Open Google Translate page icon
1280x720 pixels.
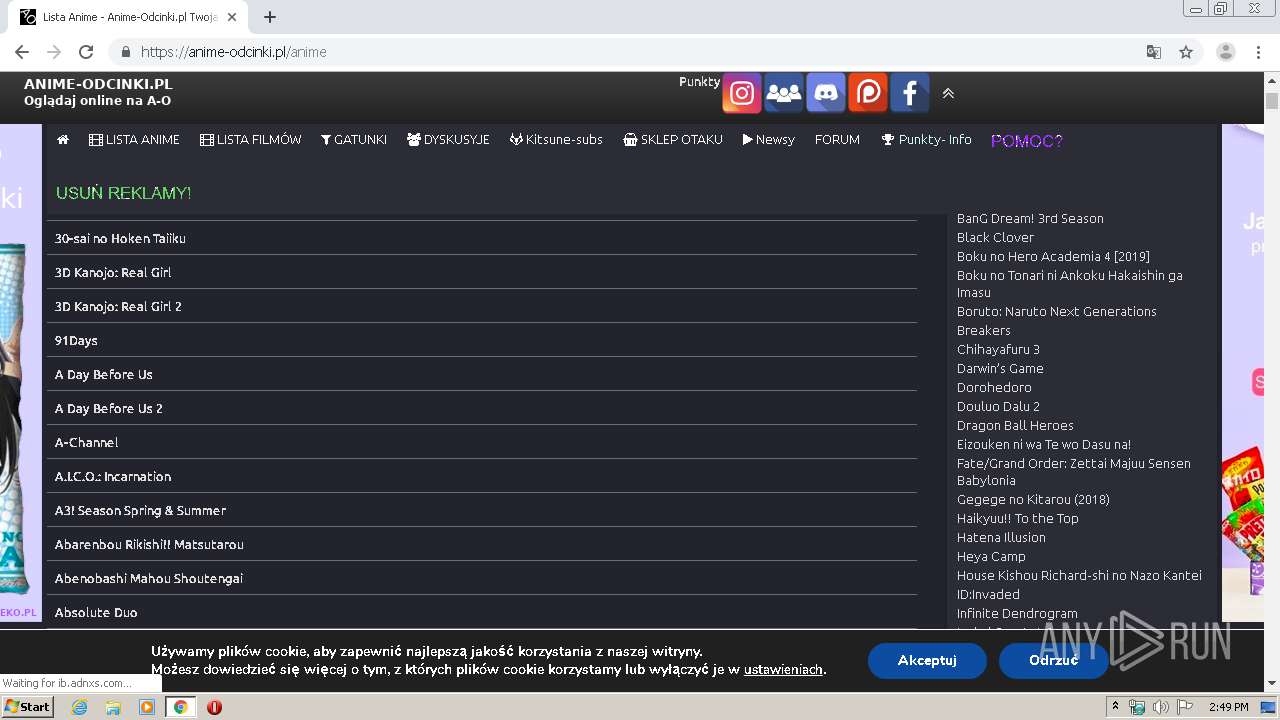[x=1154, y=52]
